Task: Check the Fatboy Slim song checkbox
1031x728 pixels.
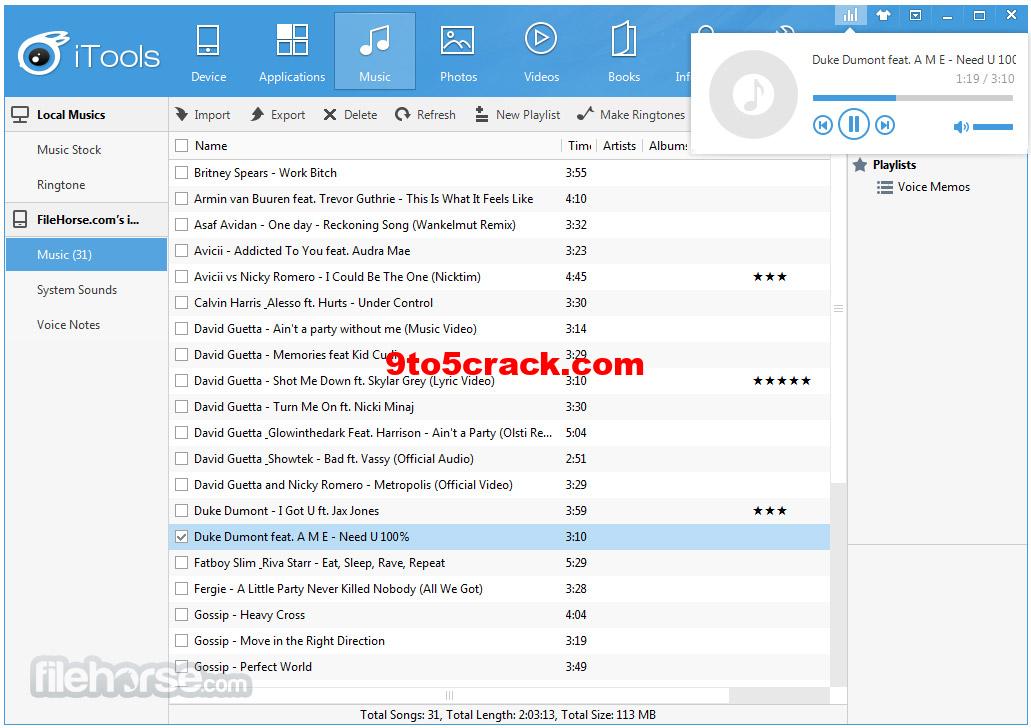Action: point(181,563)
